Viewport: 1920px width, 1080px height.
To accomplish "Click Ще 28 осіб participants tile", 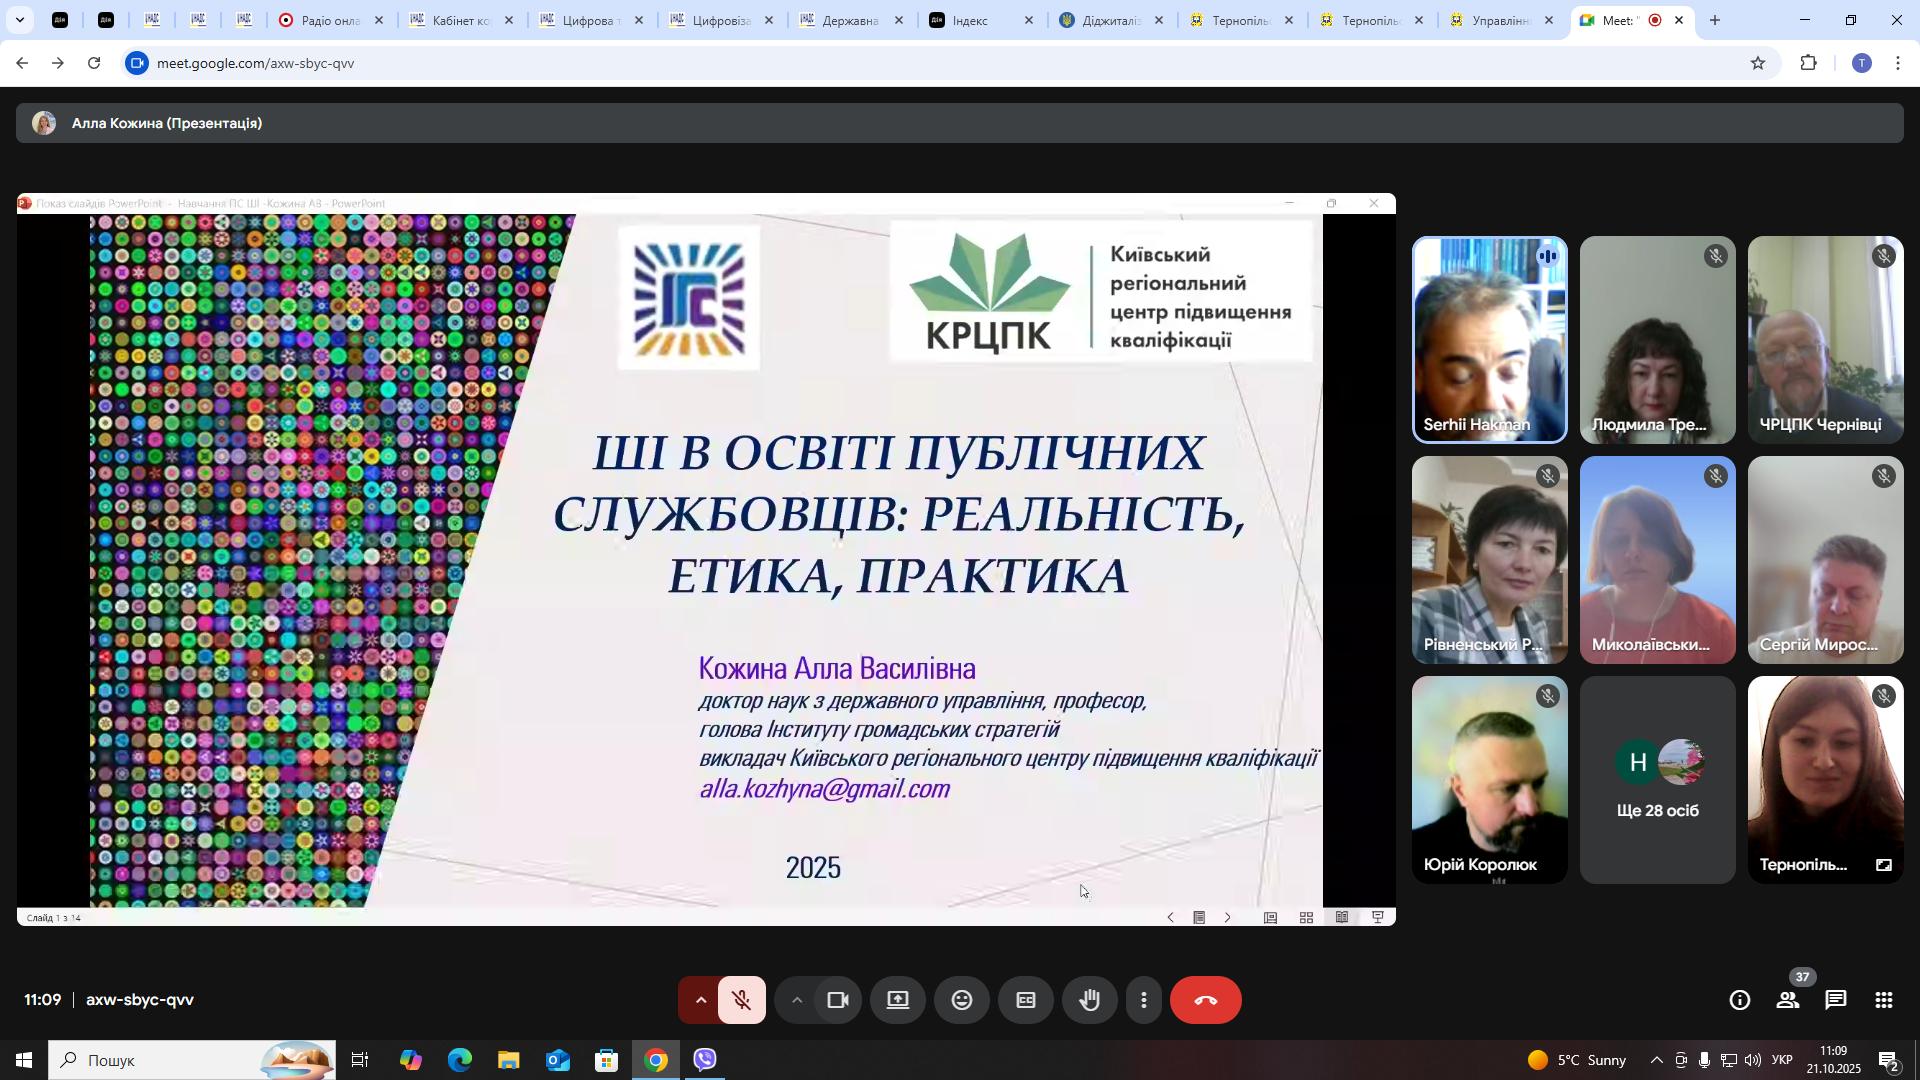I will click(1657, 780).
